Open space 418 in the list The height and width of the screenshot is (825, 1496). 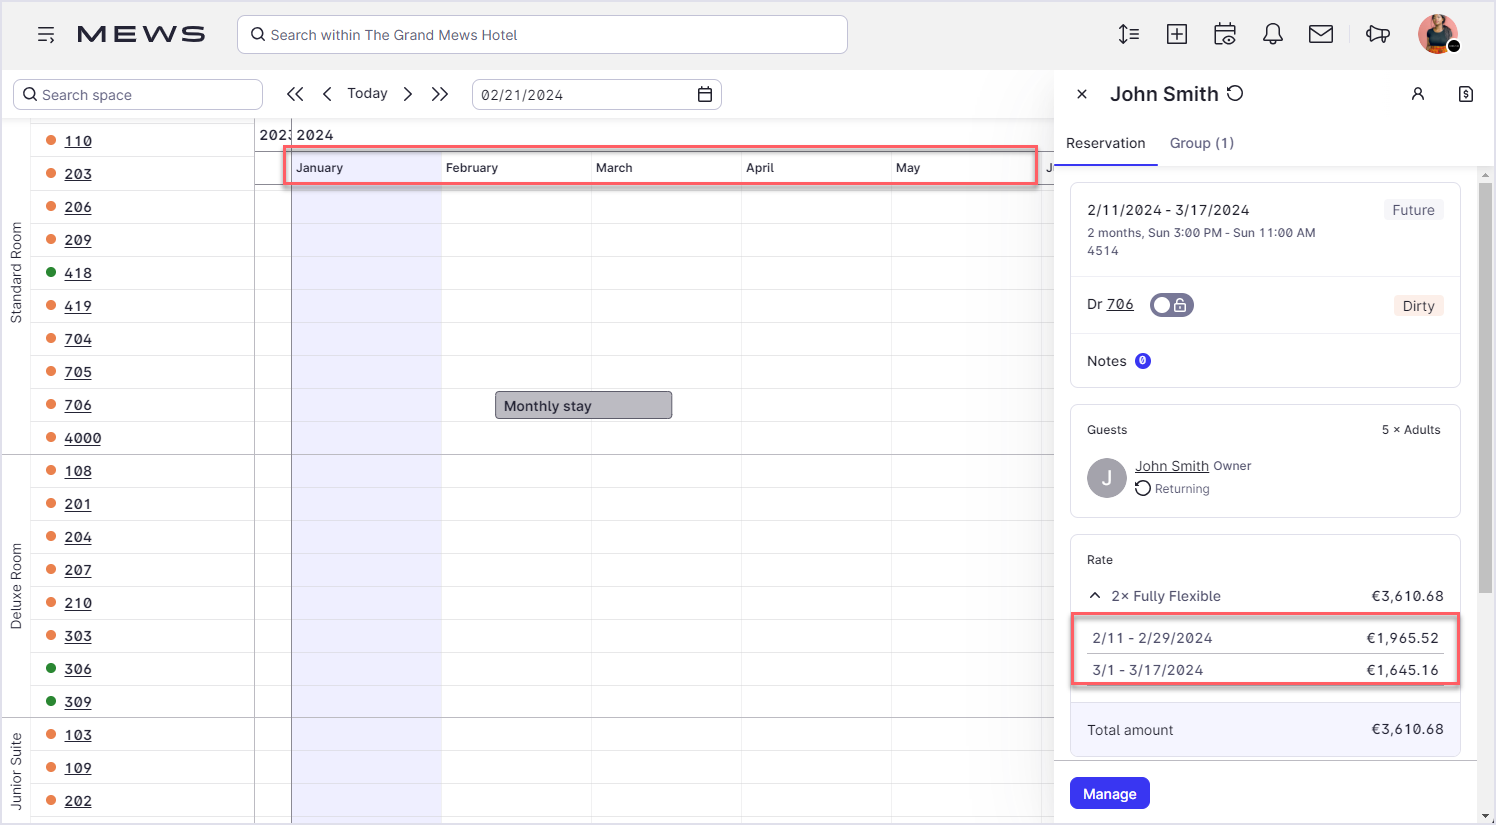click(x=78, y=273)
